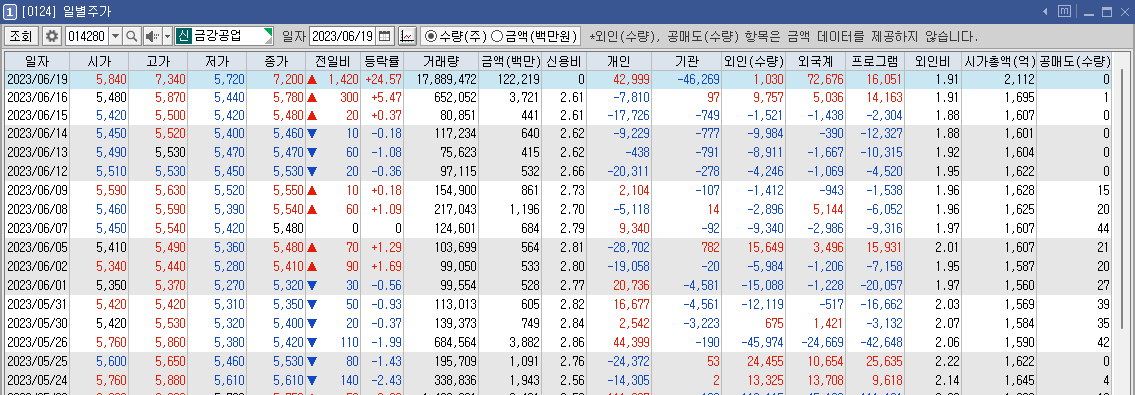
Task: Select the 2023/06/09 date cell
Action: click(37, 190)
